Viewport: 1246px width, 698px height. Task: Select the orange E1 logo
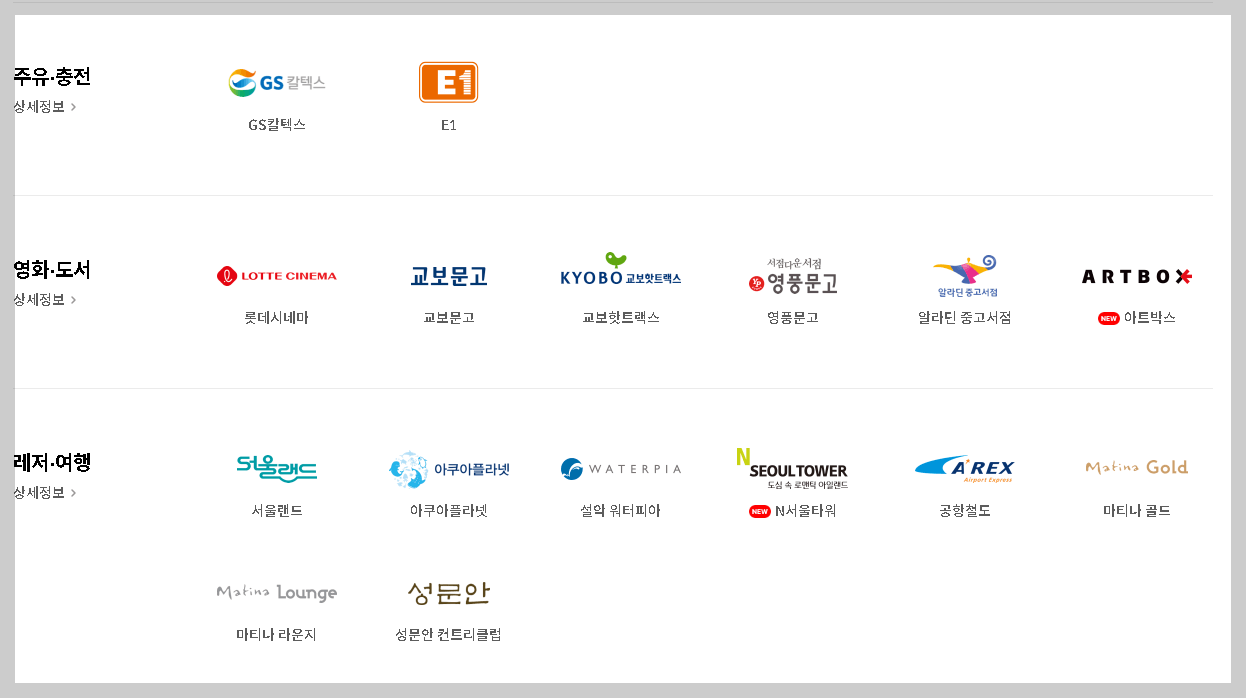pyautogui.click(x=448, y=82)
